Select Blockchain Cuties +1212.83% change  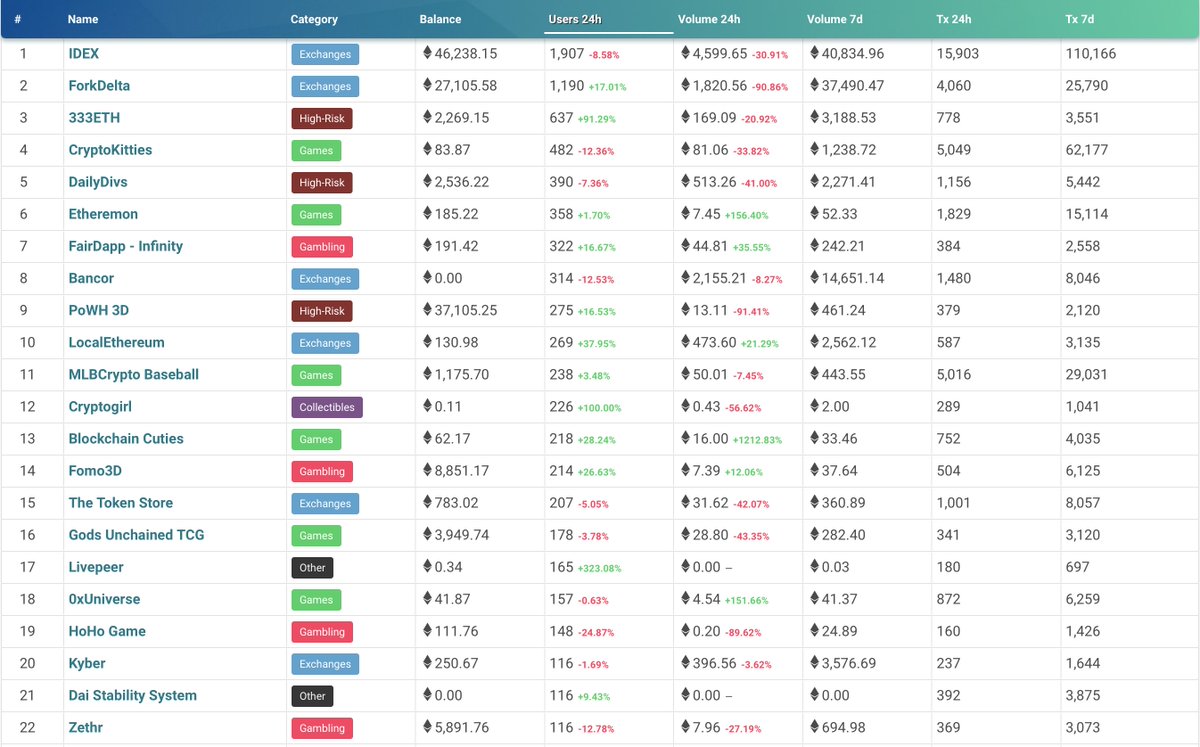[x=757, y=440]
